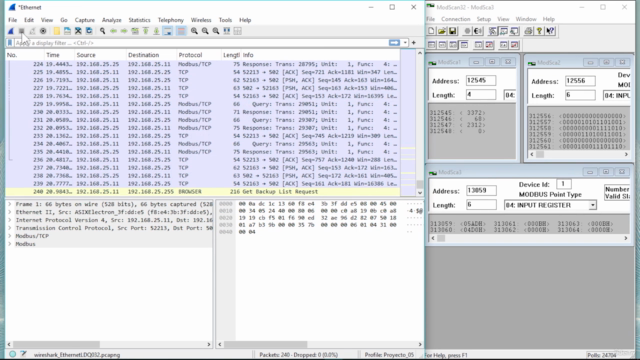The width and height of the screenshot is (640, 360).
Task: Zoom out of the packet list text
Action: pos(205,31)
